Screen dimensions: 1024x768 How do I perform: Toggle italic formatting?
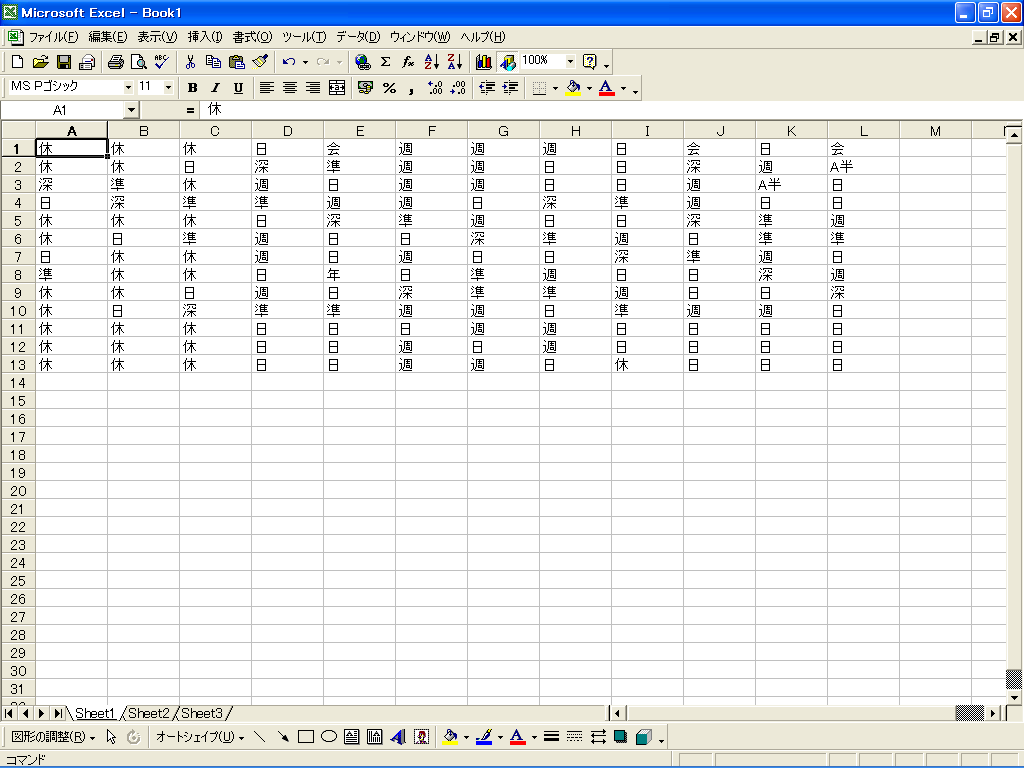(x=216, y=88)
